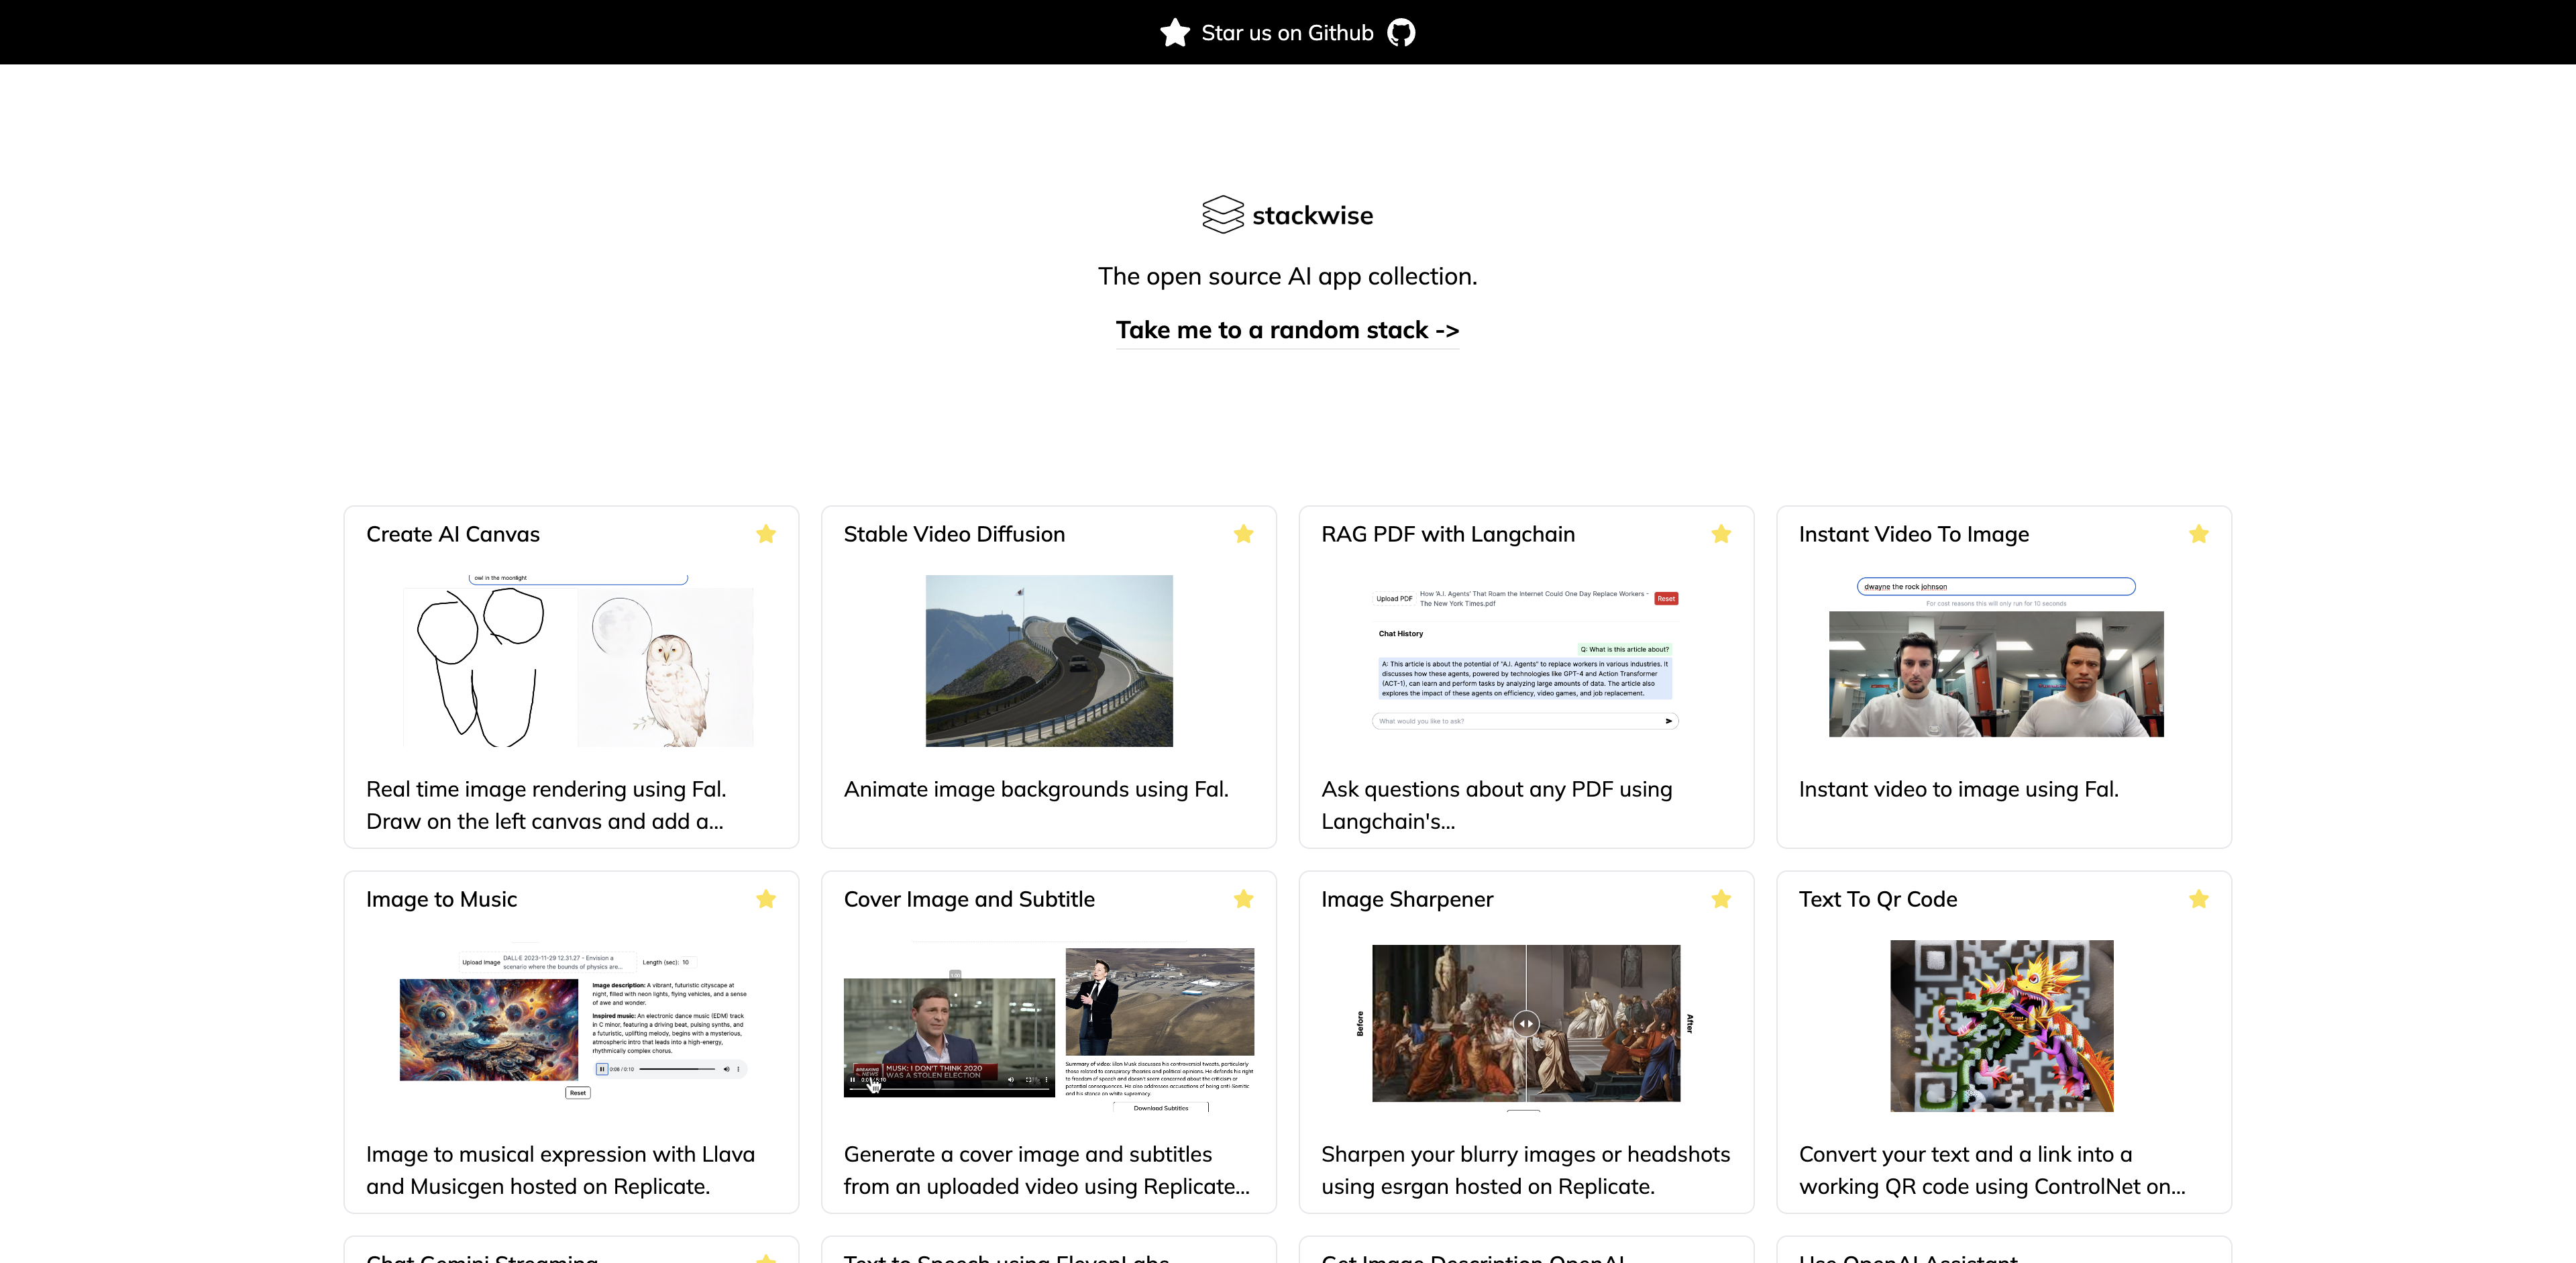Open the RAG PDF with Langchain title

tap(1448, 534)
